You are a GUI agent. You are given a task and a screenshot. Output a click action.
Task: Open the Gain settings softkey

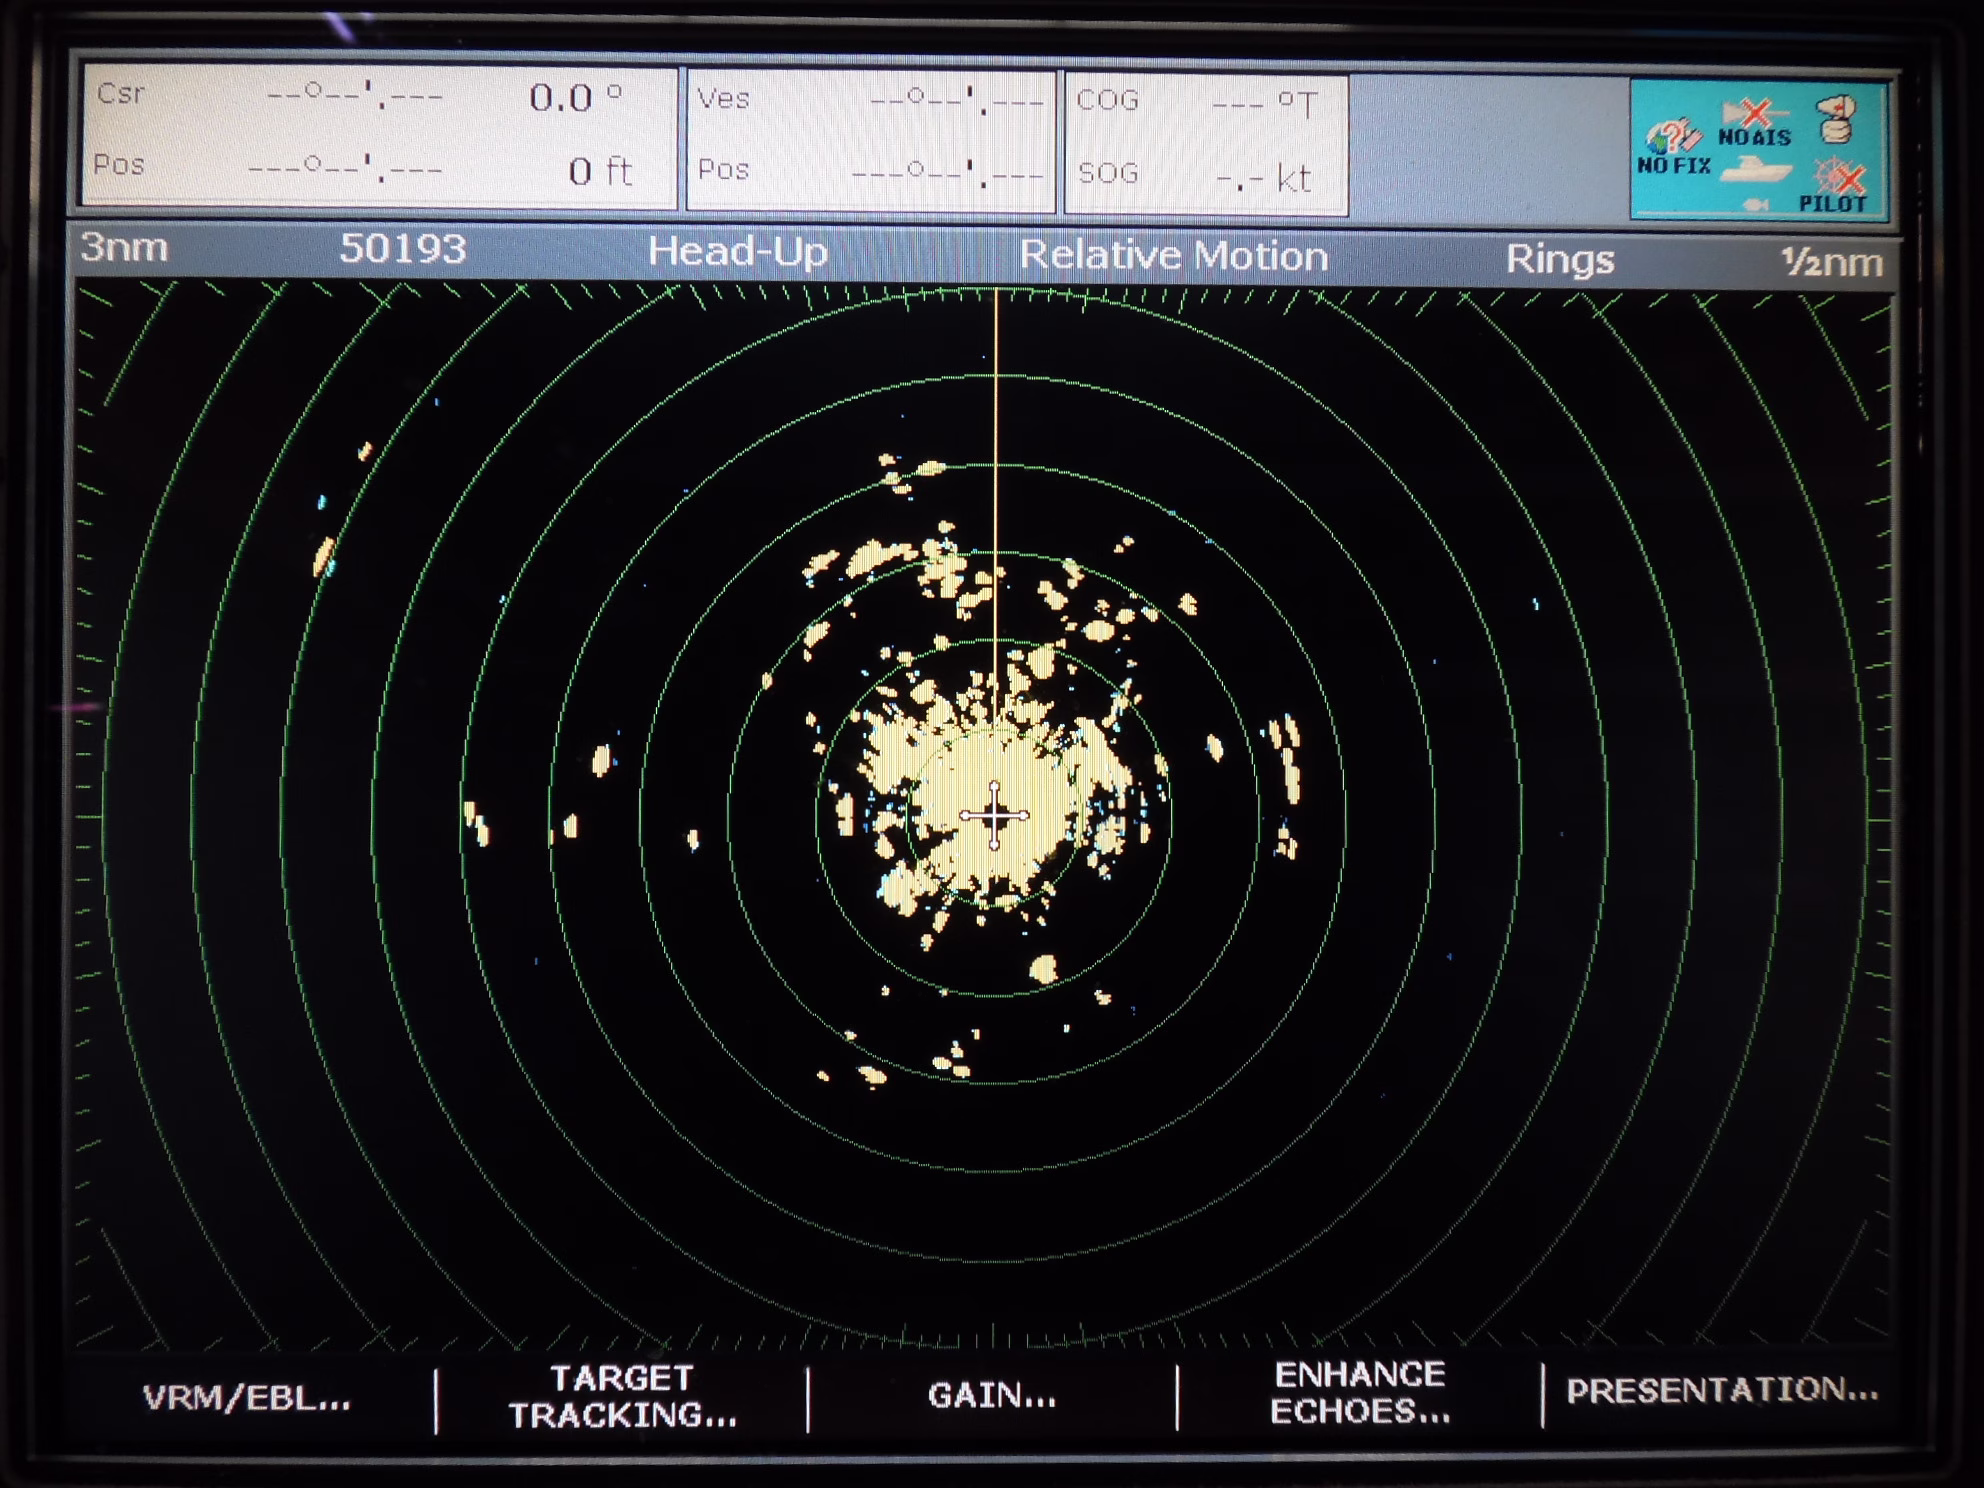tap(991, 1395)
